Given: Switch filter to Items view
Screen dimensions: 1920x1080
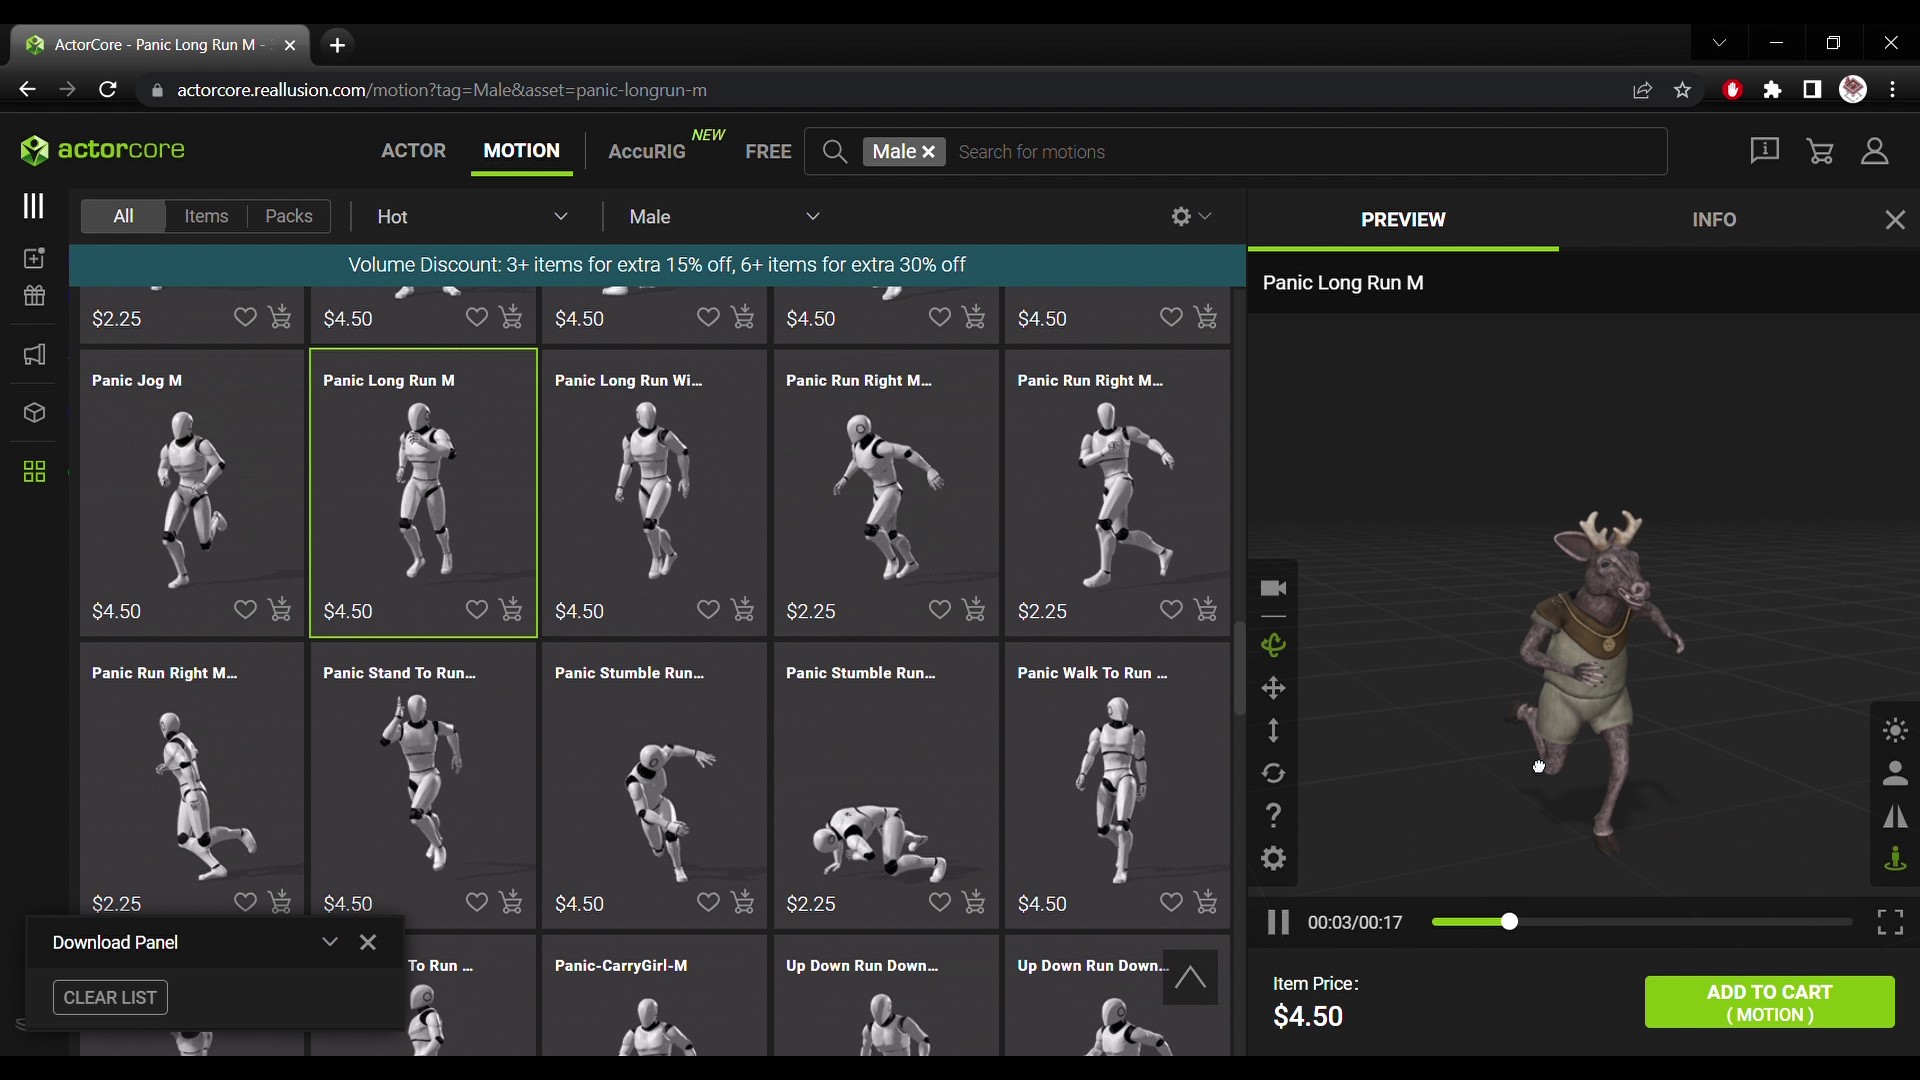Looking at the screenshot, I should click(x=206, y=216).
